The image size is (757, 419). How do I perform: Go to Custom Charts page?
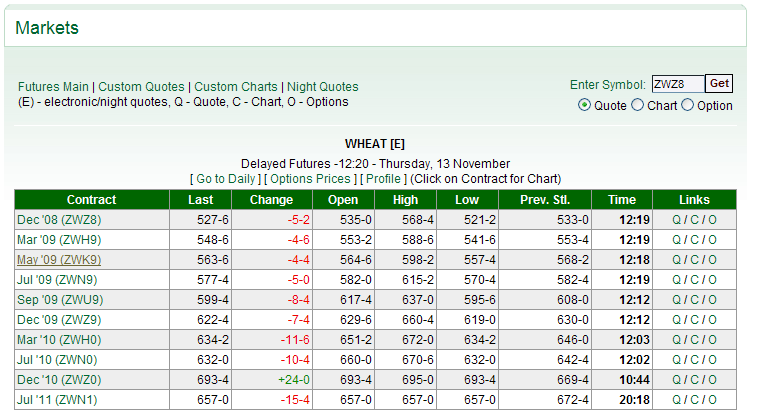(235, 87)
